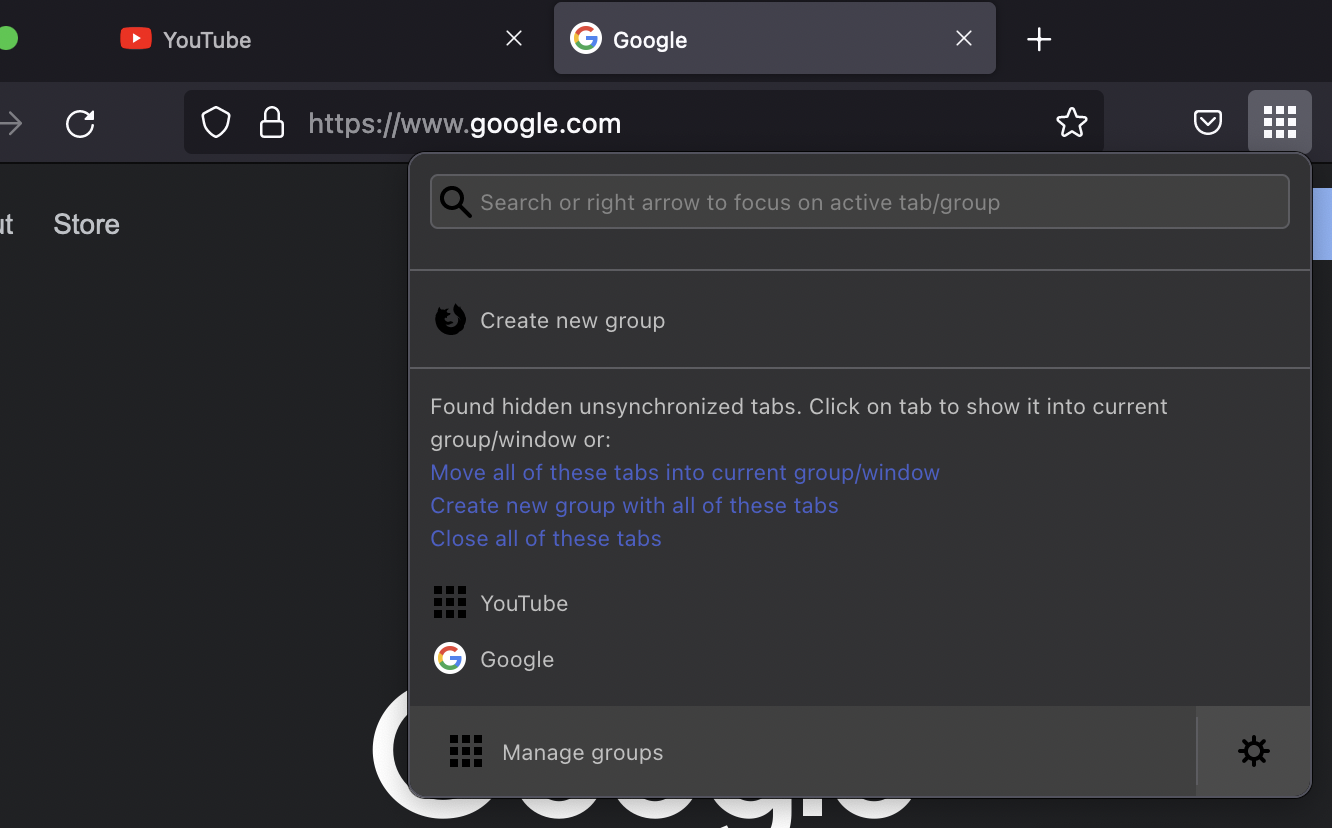1332x828 pixels.
Task: Open the tab groups extension grid icon
Action: coord(1279,122)
